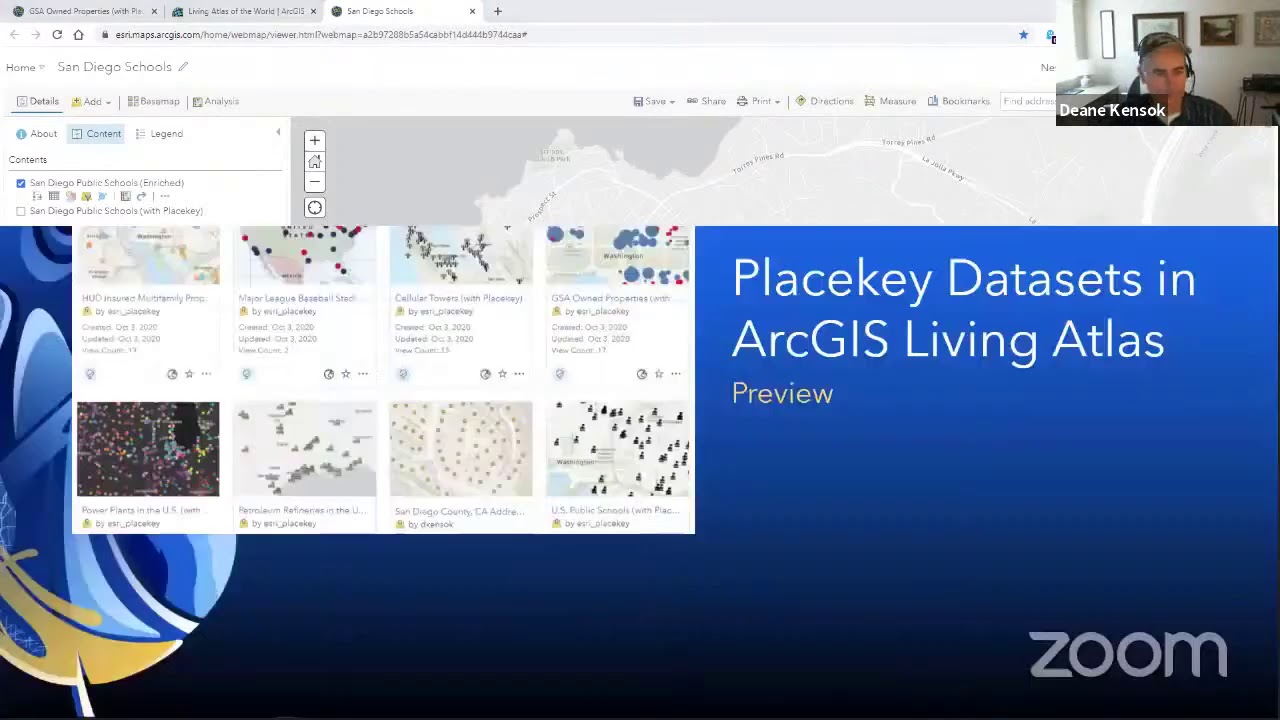Show legend for Enriched schools layer
The image size is (1280, 720).
[x=38, y=197]
